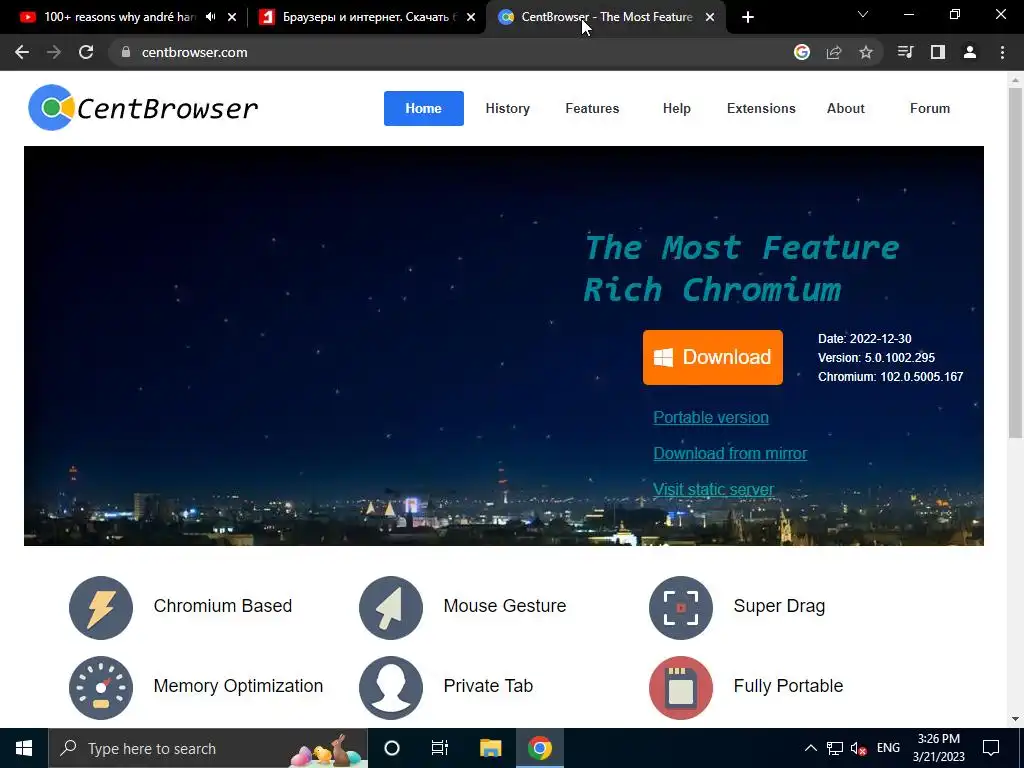Open Task View on the taskbar

point(440,748)
